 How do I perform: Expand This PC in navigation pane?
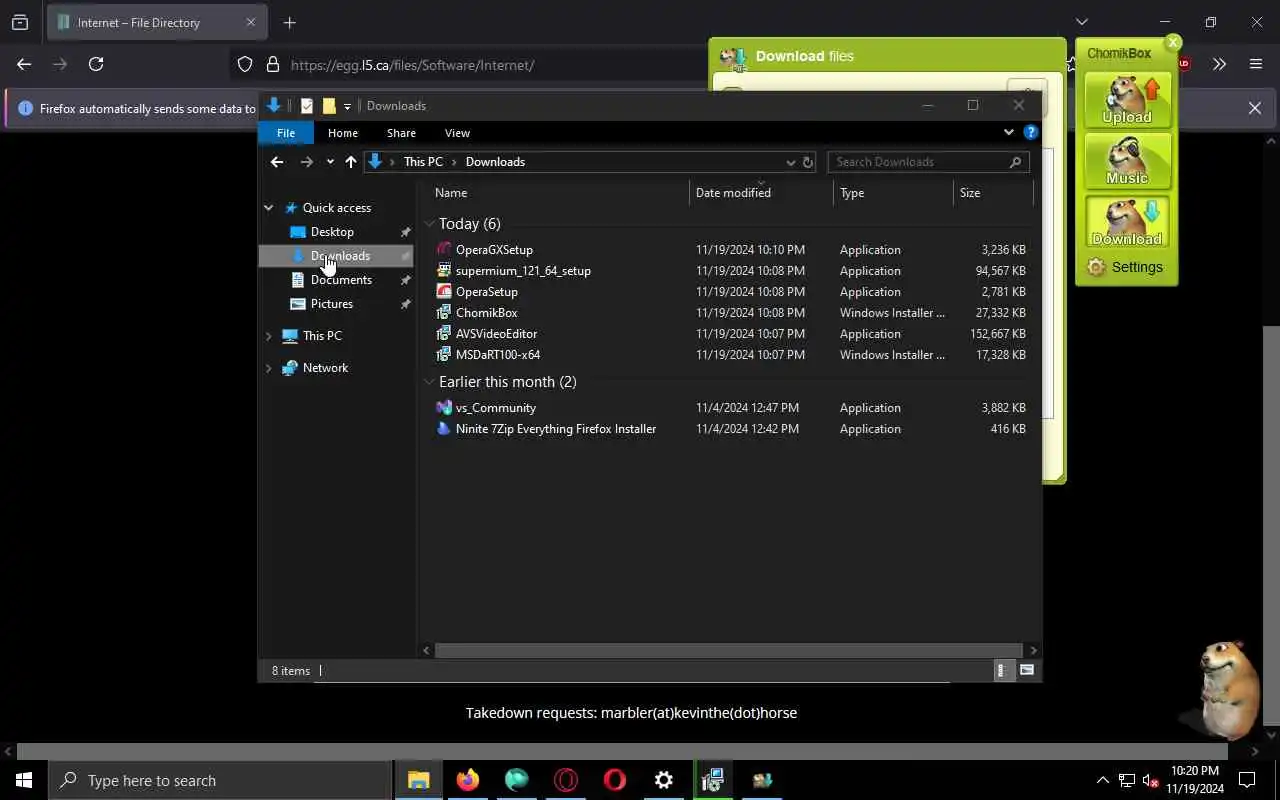coord(269,336)
